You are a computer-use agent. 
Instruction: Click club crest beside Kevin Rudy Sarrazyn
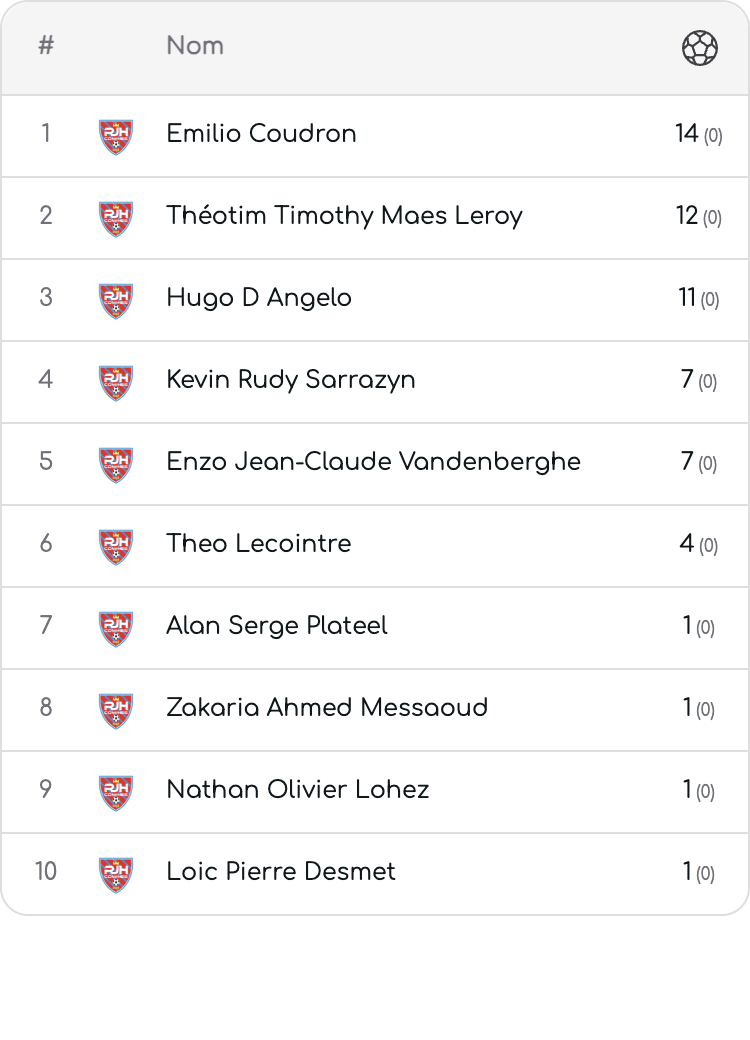tap(116, 383)
